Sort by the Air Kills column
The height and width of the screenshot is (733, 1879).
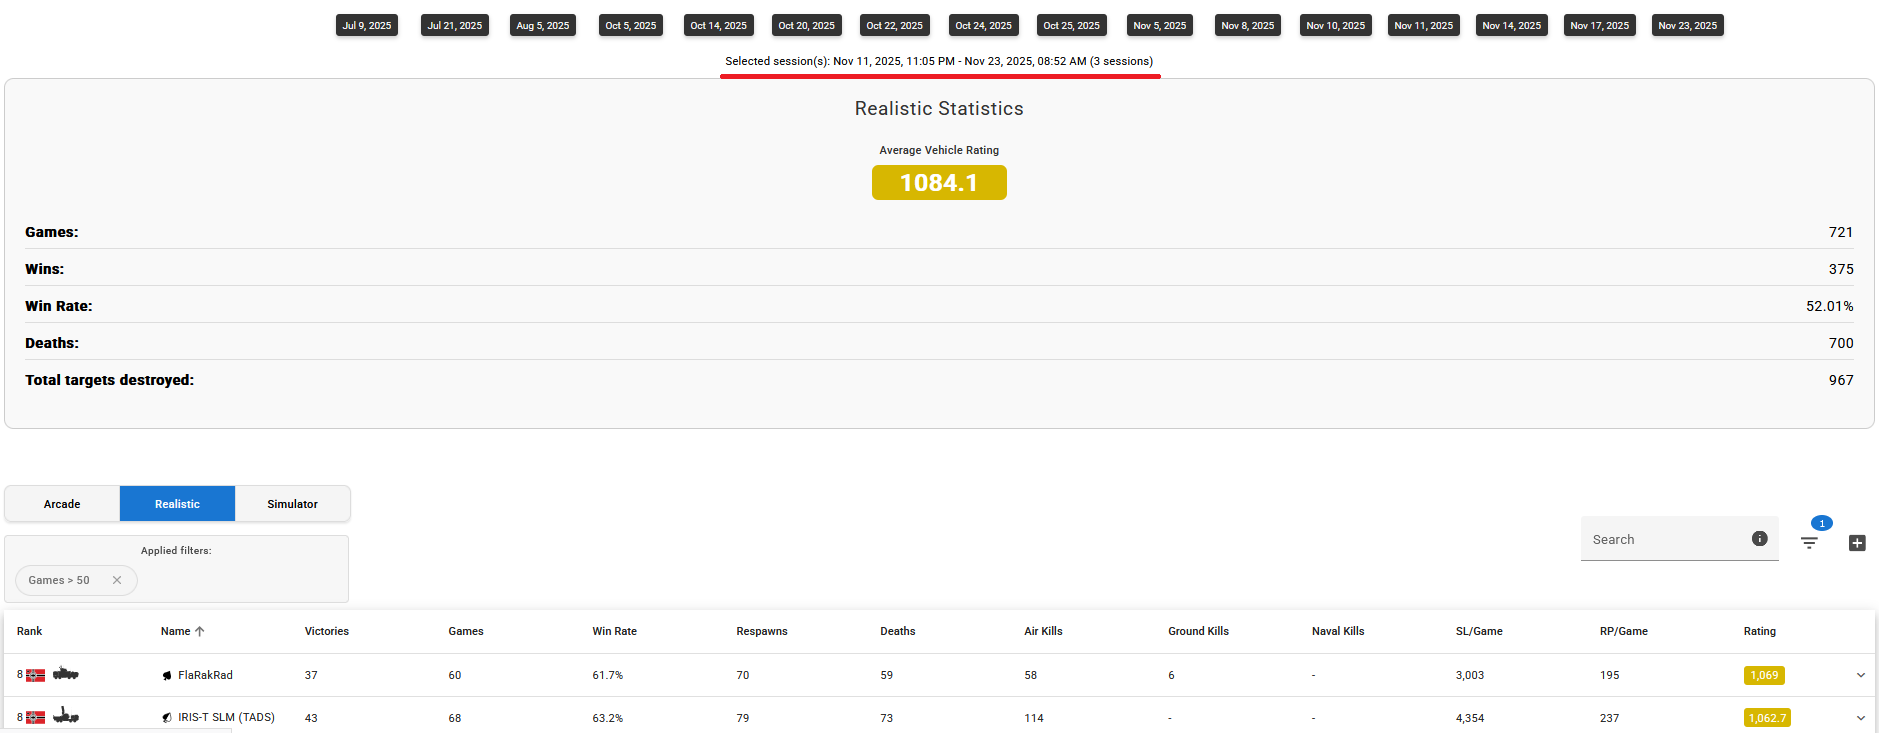click(x=1043, y=631)
